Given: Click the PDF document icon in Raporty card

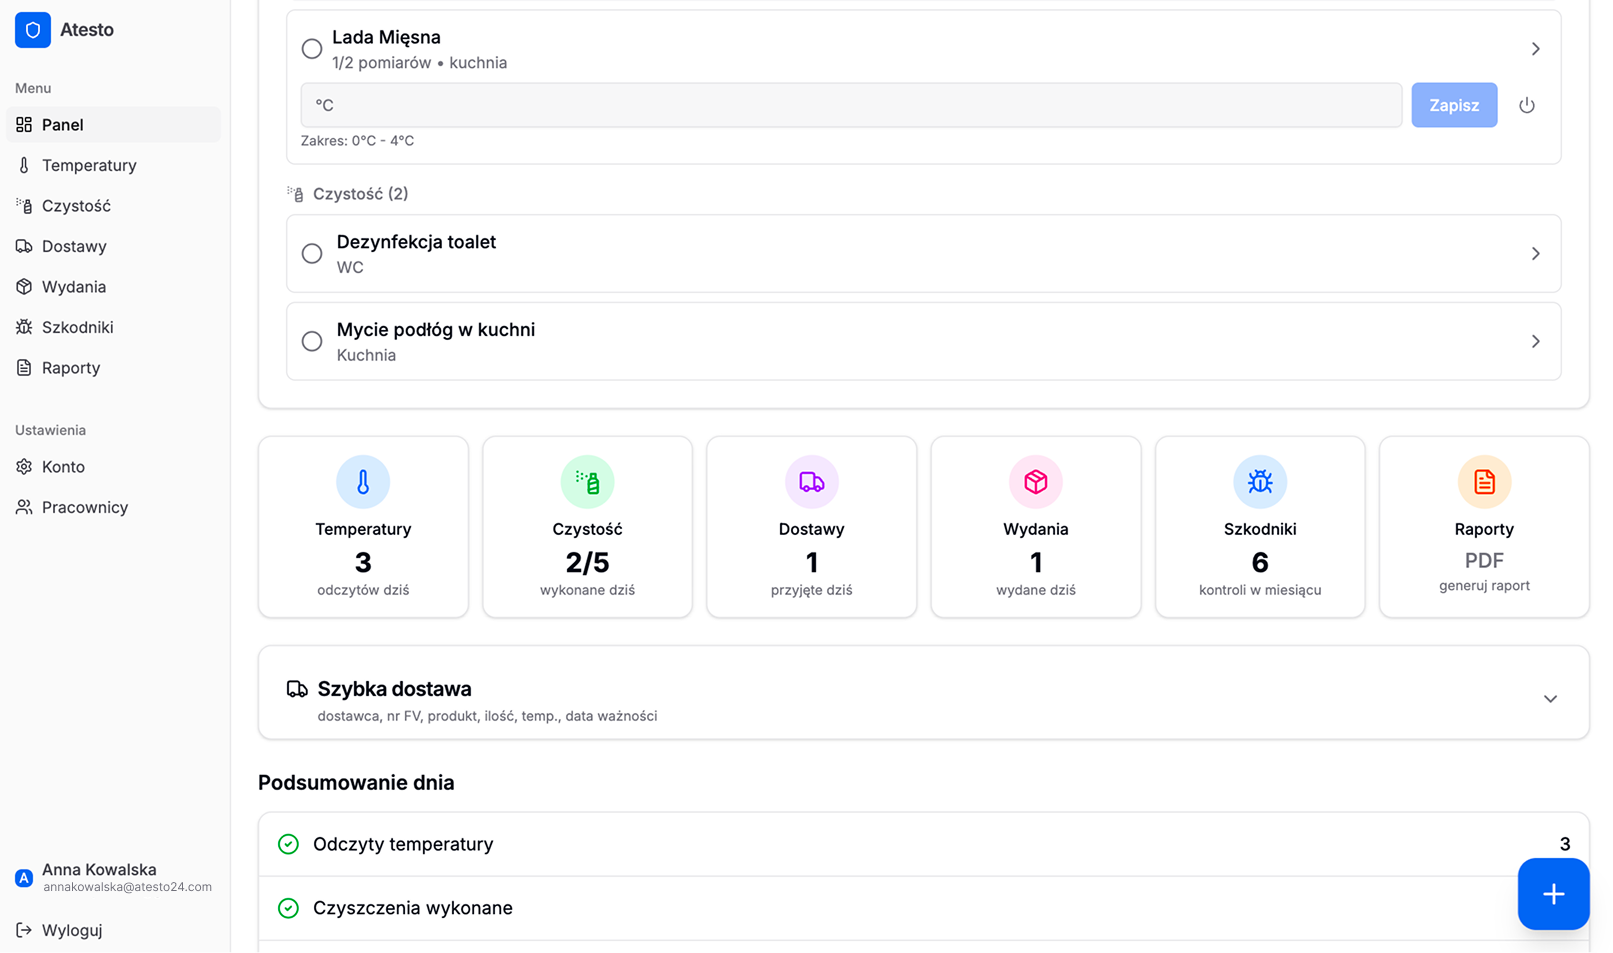Looking at the screenshot, I should coord(1483,482).
